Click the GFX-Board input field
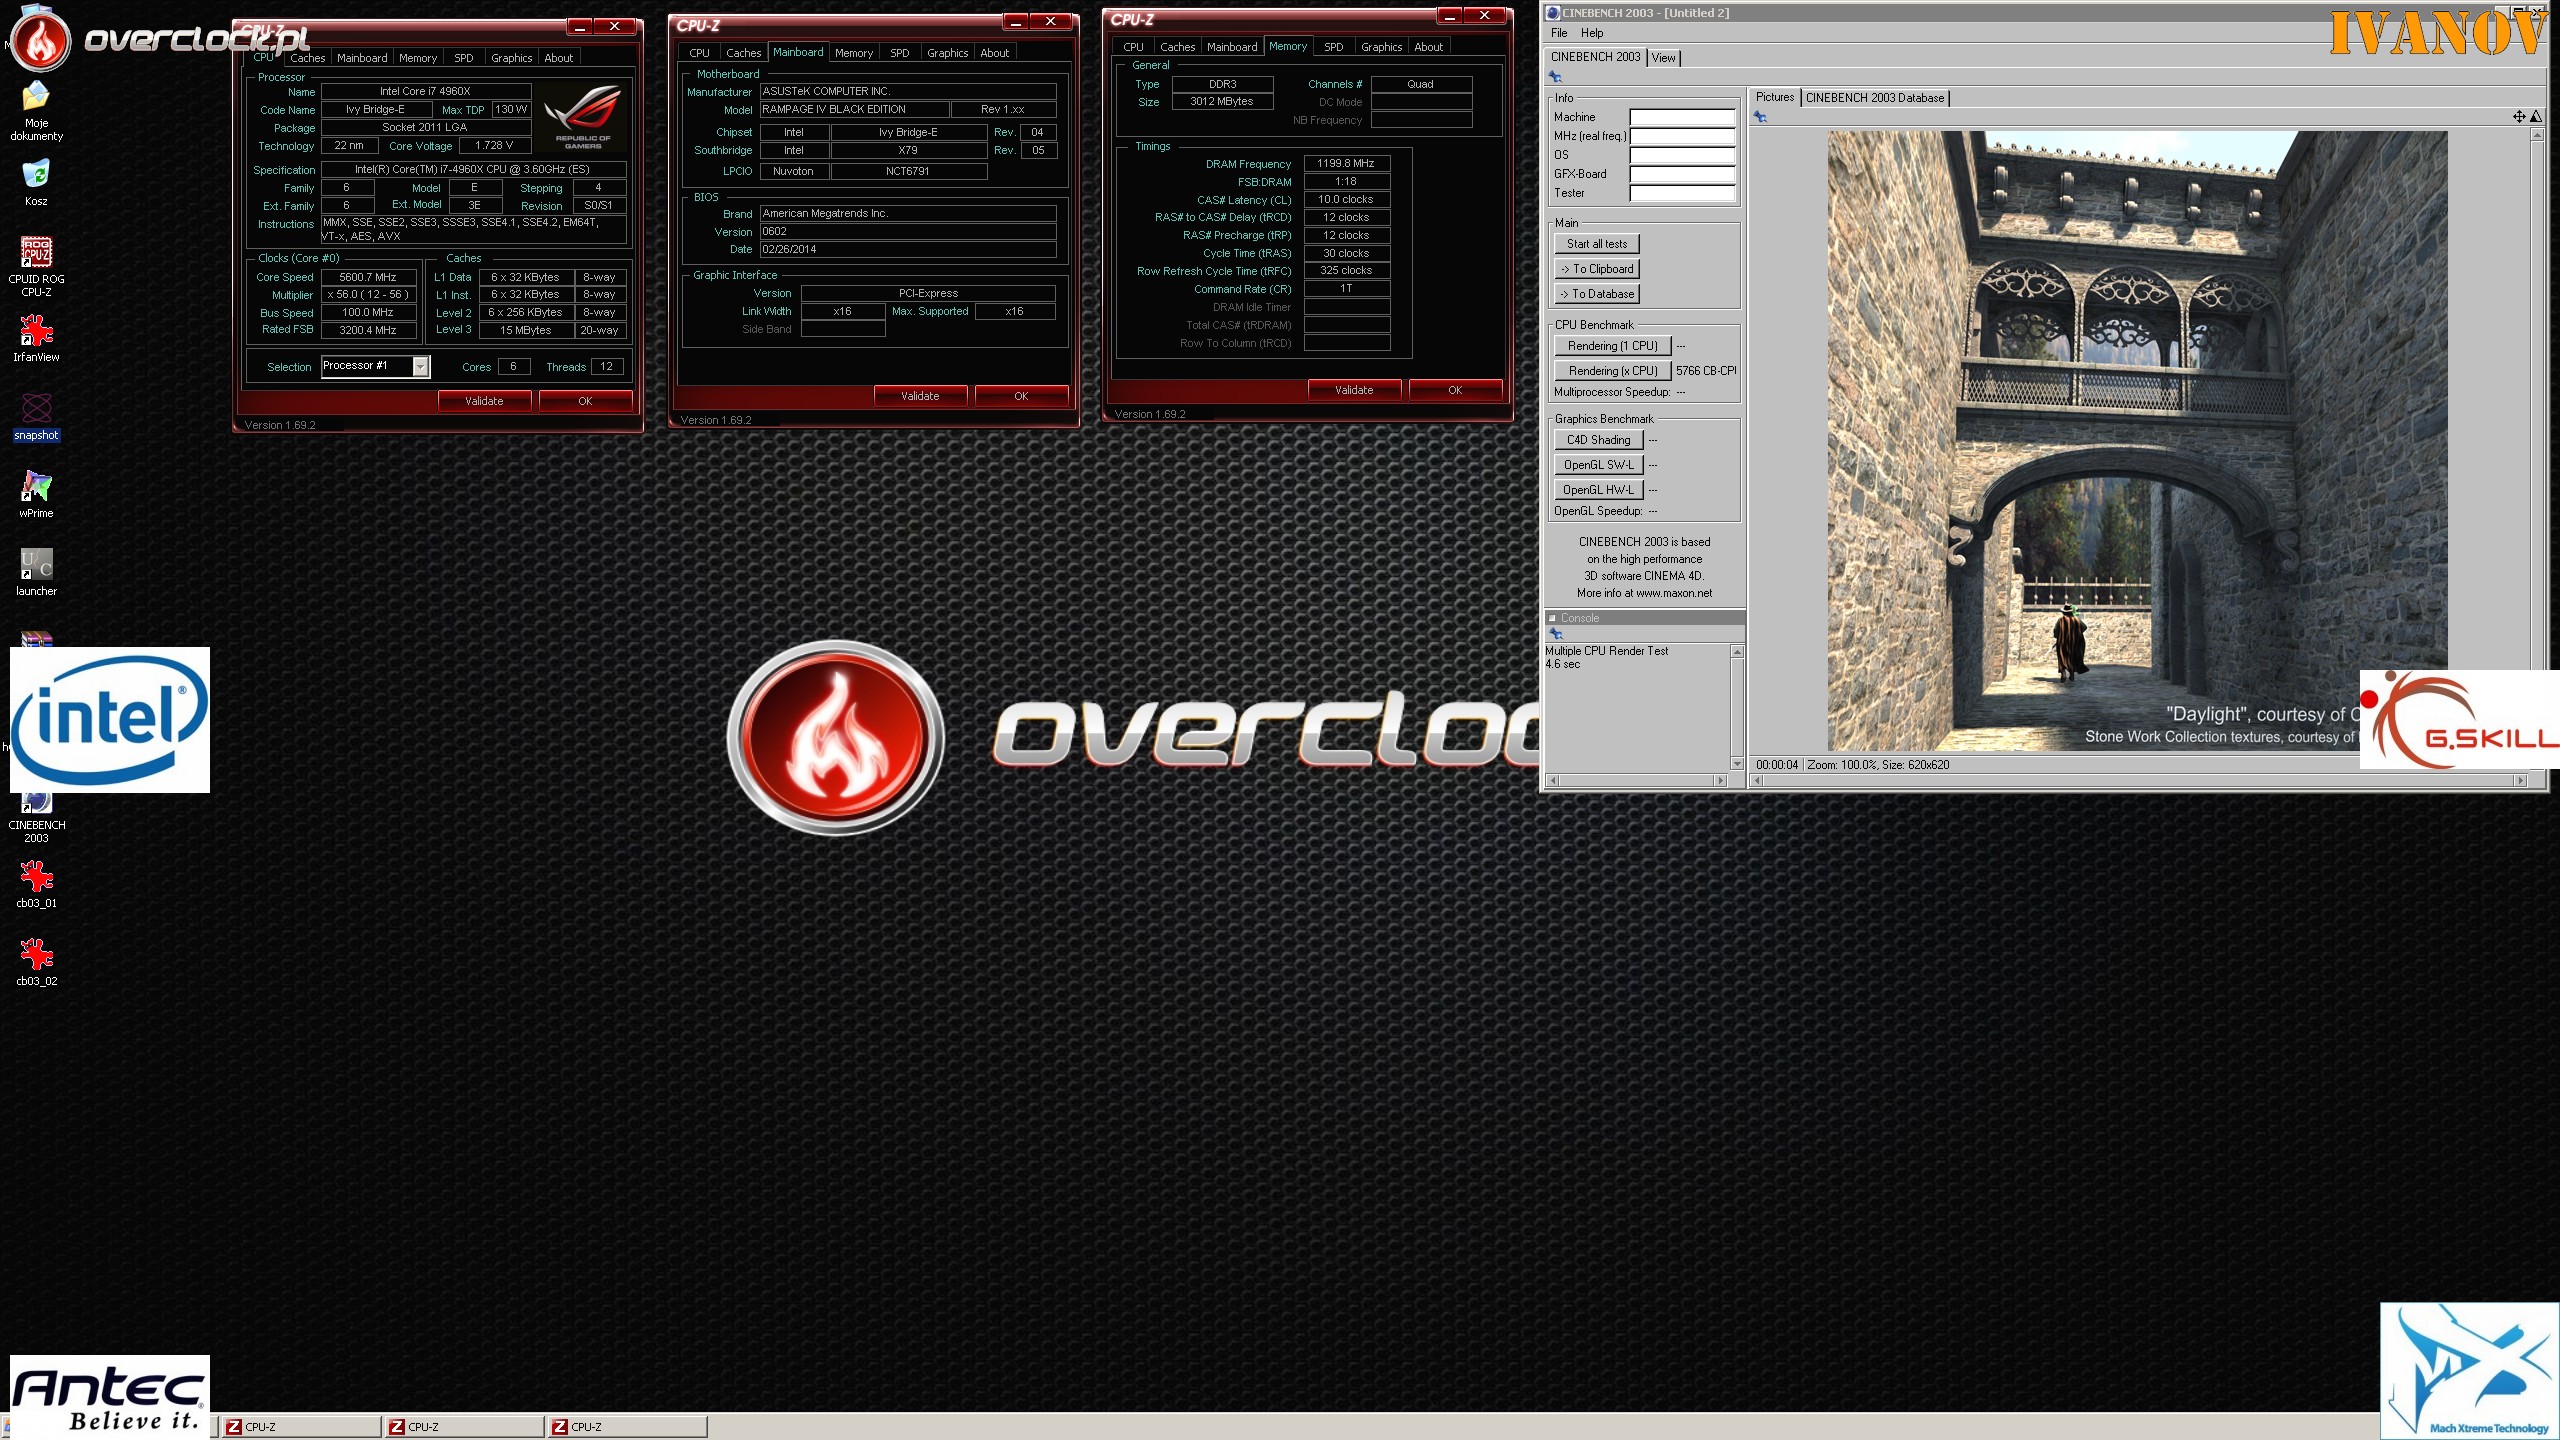 pos(1682,174)
